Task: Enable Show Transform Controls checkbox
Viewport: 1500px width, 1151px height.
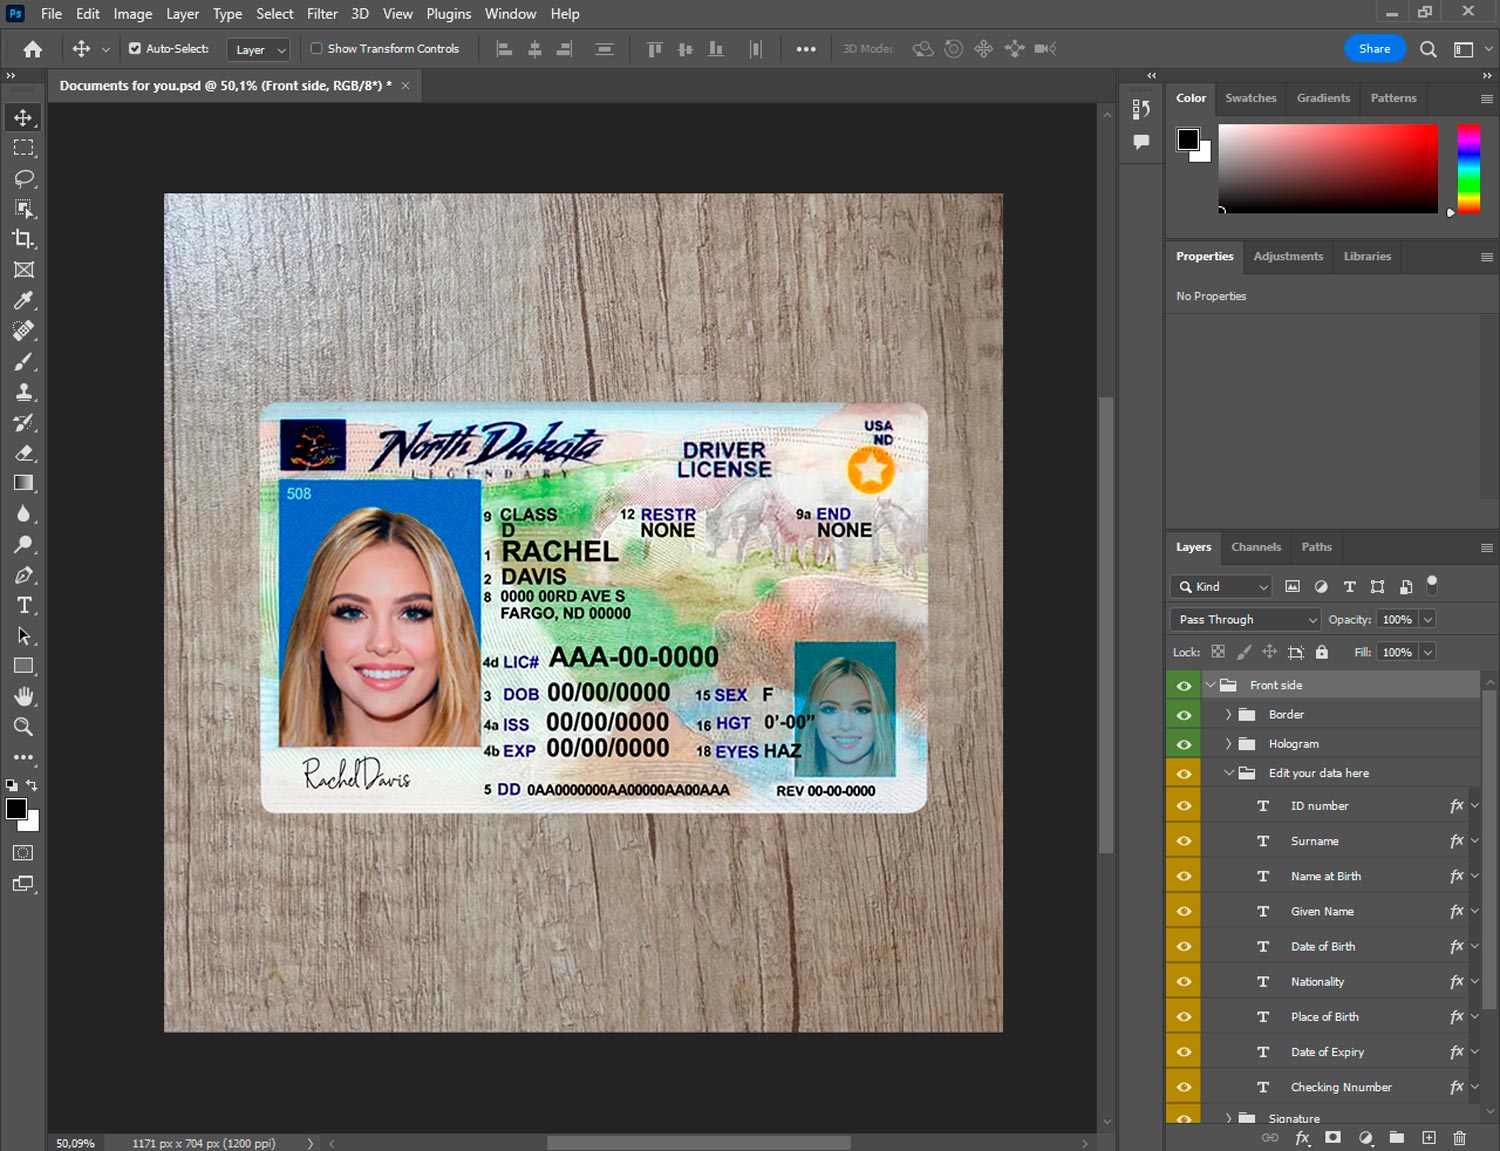Action: (316, 48)
